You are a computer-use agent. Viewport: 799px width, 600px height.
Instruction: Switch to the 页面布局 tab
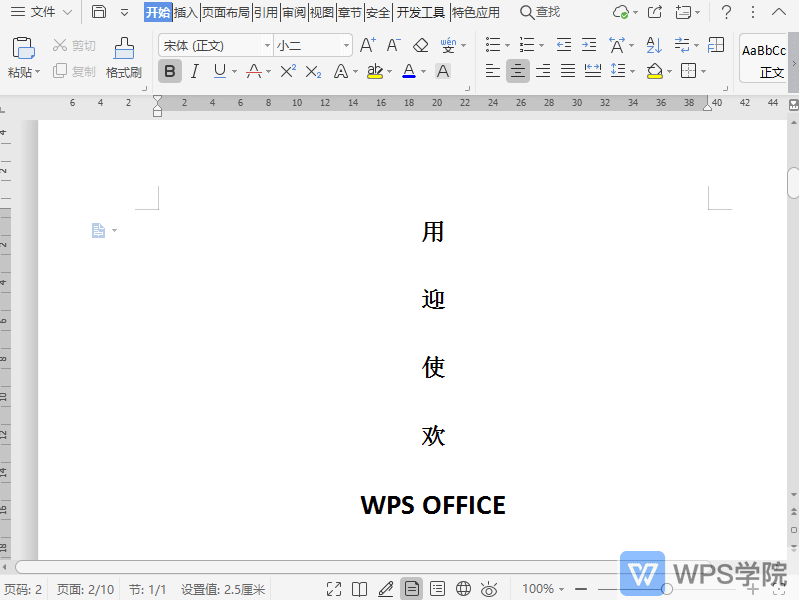(x=225, y=12)
